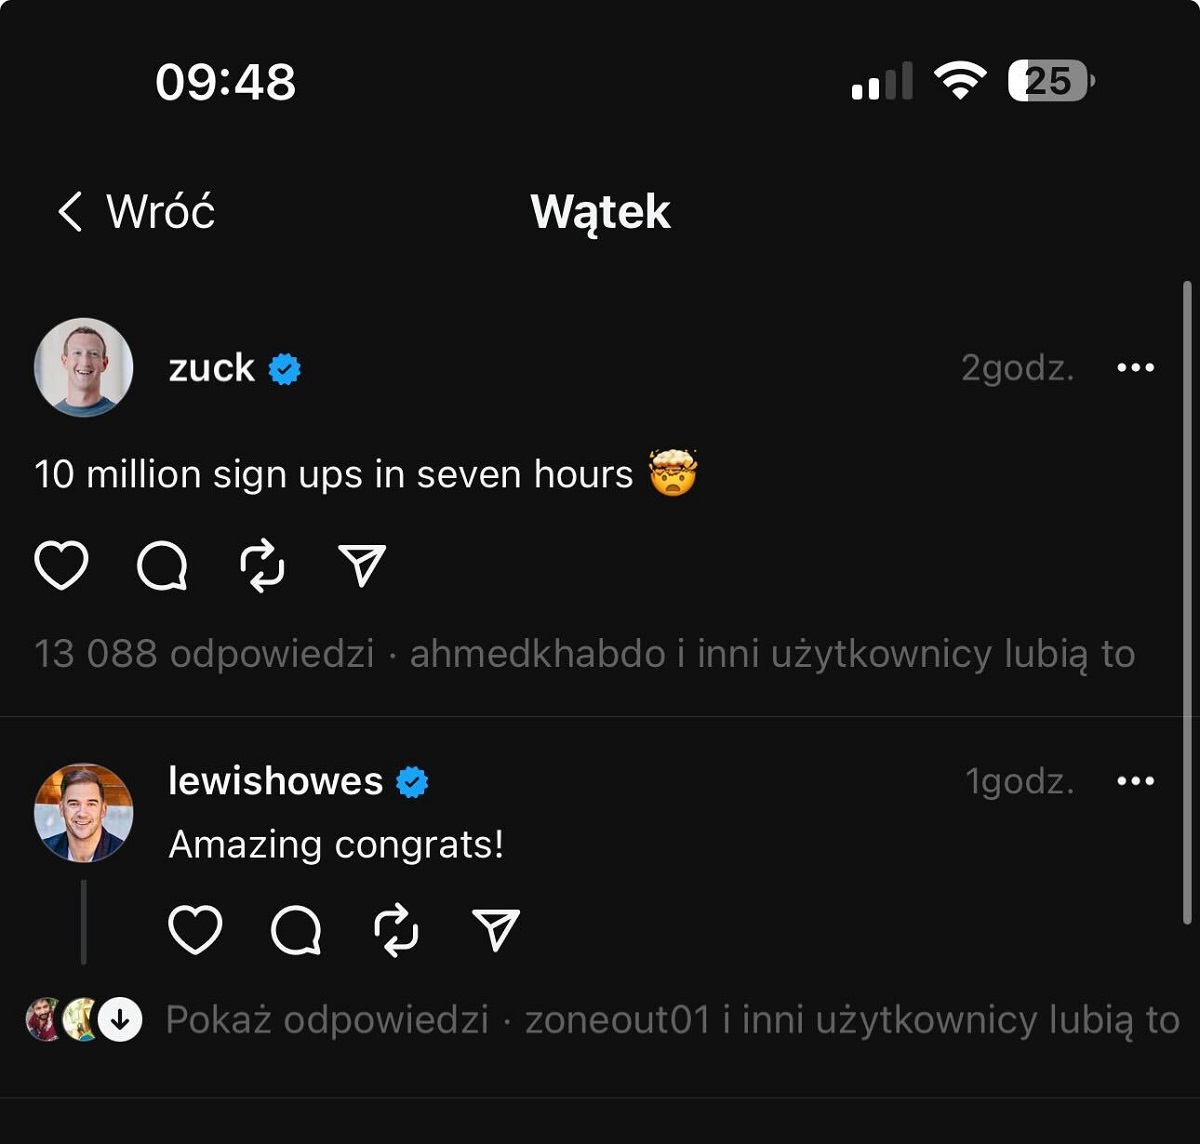Open lewishowes' profile picture
This screenshot has width=1200, height=1144.
pos(84,812)
